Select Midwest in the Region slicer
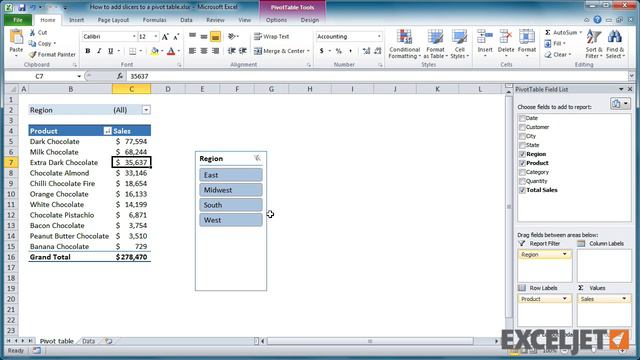640x360 pixels. pos(231,190)
